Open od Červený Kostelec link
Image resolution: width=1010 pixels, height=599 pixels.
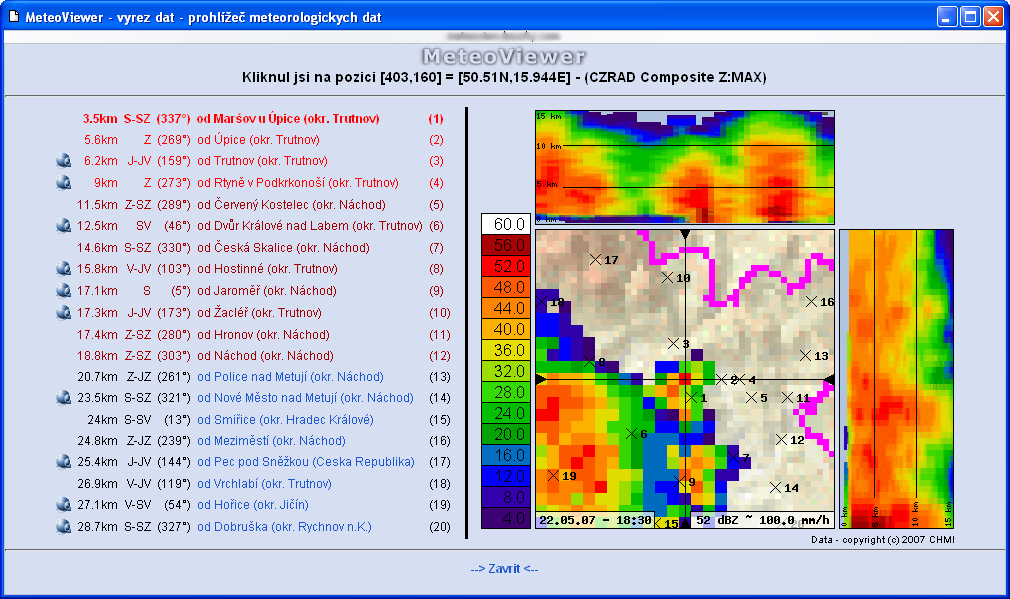pyautogui.click(x=291, y=205)
